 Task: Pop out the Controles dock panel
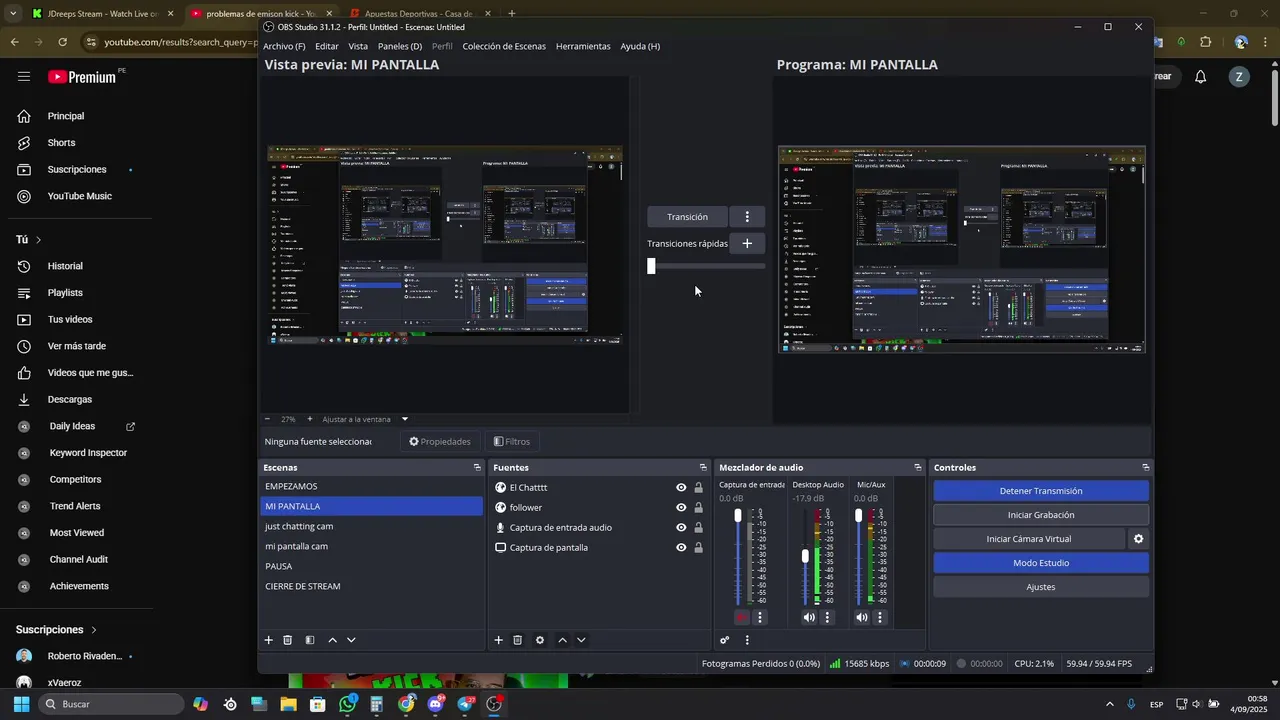coord(1146,468)
